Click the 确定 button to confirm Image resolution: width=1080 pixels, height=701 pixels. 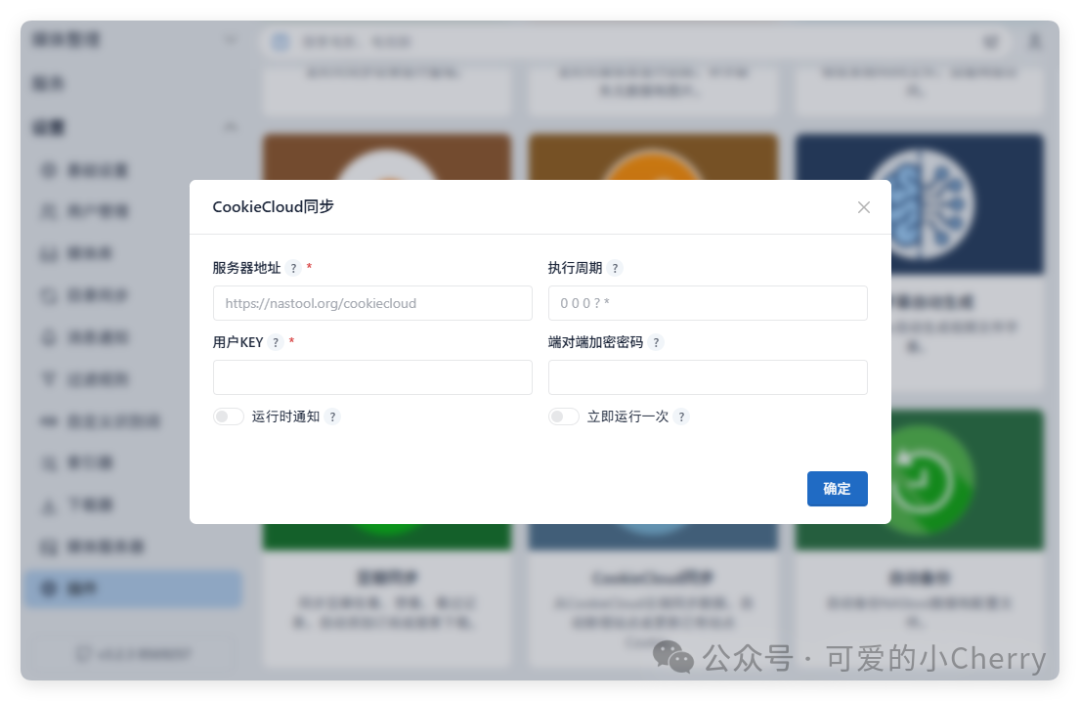[x=837, y=489]
